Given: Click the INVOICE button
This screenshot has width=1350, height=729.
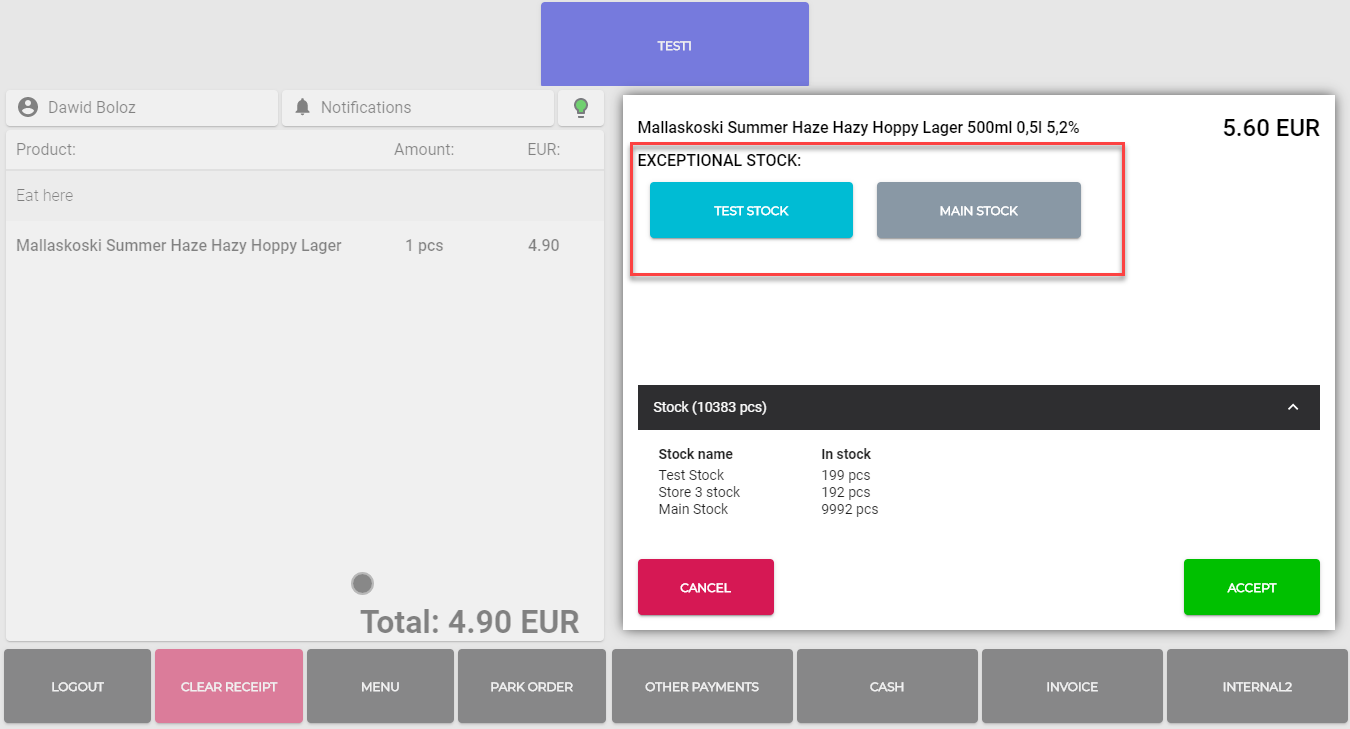Looking at the screenshot, I should (1071, 686).
